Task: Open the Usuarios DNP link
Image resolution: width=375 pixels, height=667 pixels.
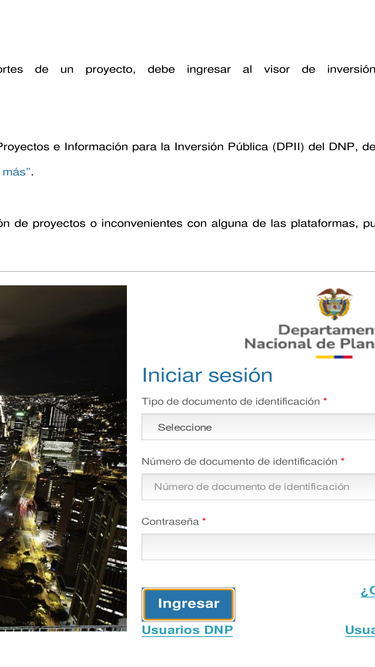Action: tap(187, 630)
